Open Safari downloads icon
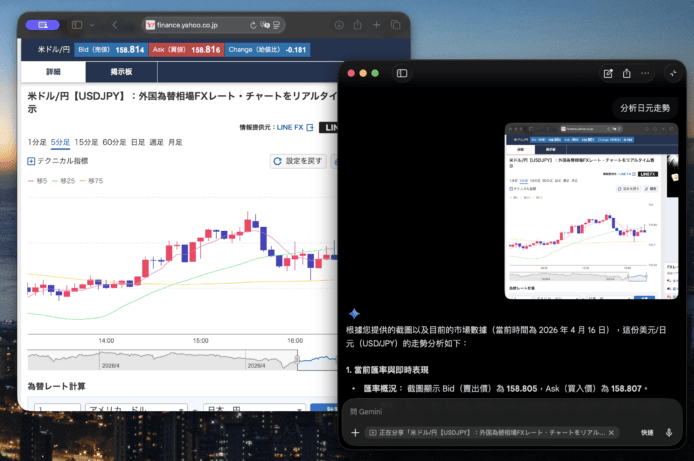 click(x=339, y=25)
